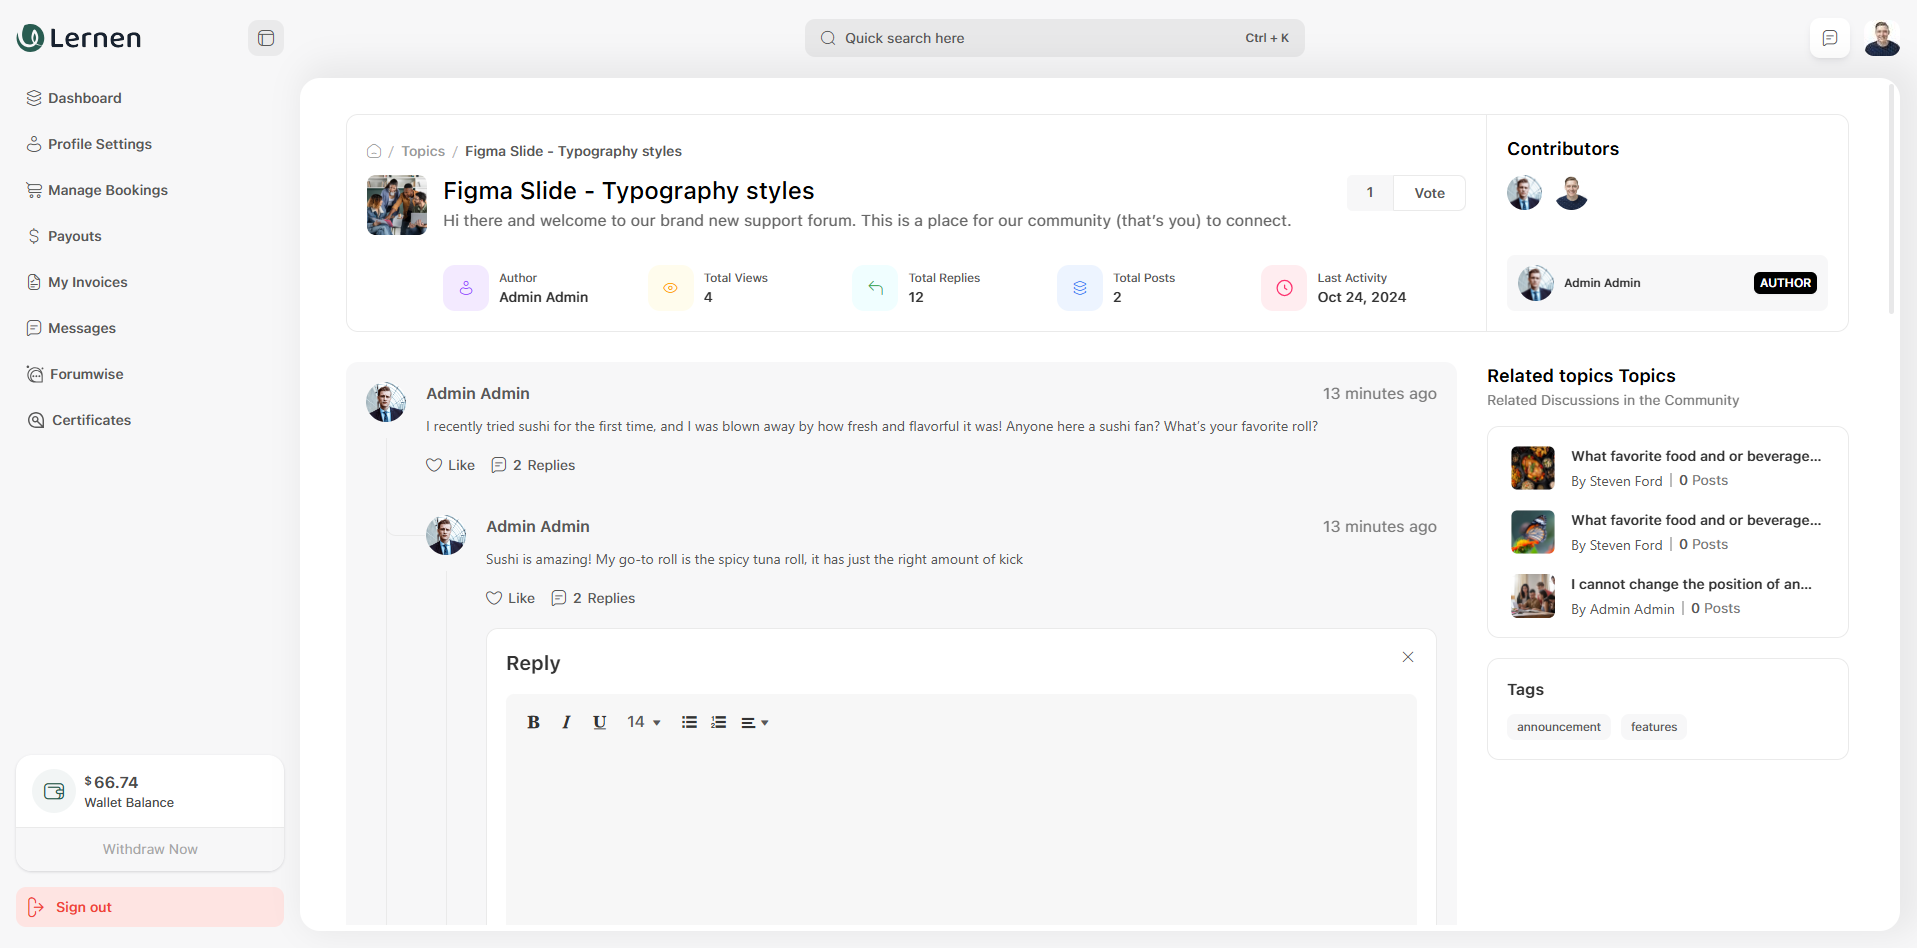Open user profile avatar menu
1917x948 pixels.
[x=1881, y=38]
